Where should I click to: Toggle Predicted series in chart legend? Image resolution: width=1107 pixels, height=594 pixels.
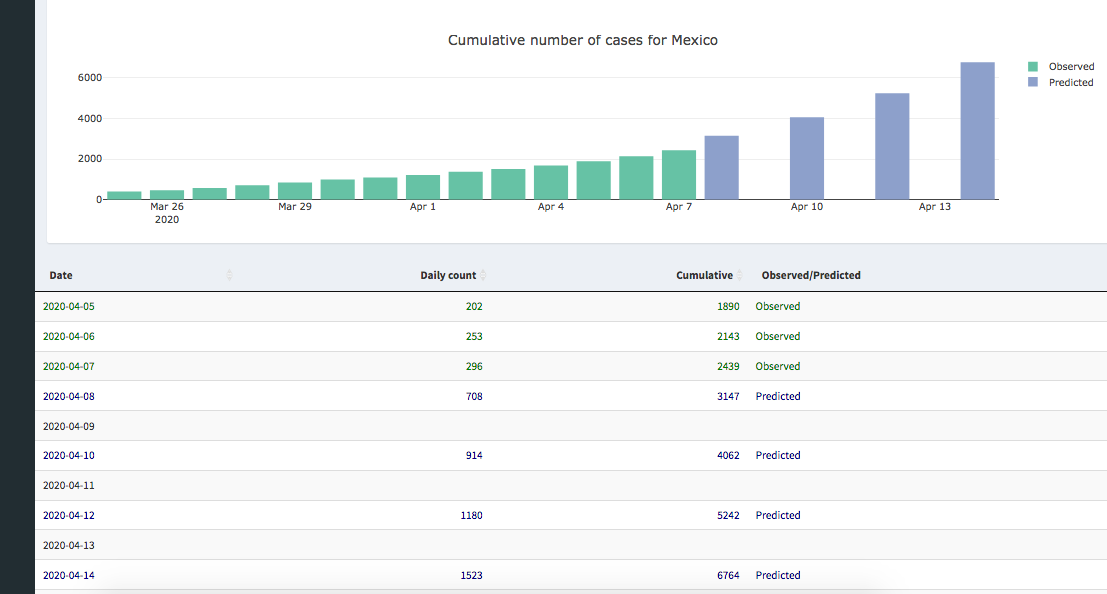point(1070,82)
